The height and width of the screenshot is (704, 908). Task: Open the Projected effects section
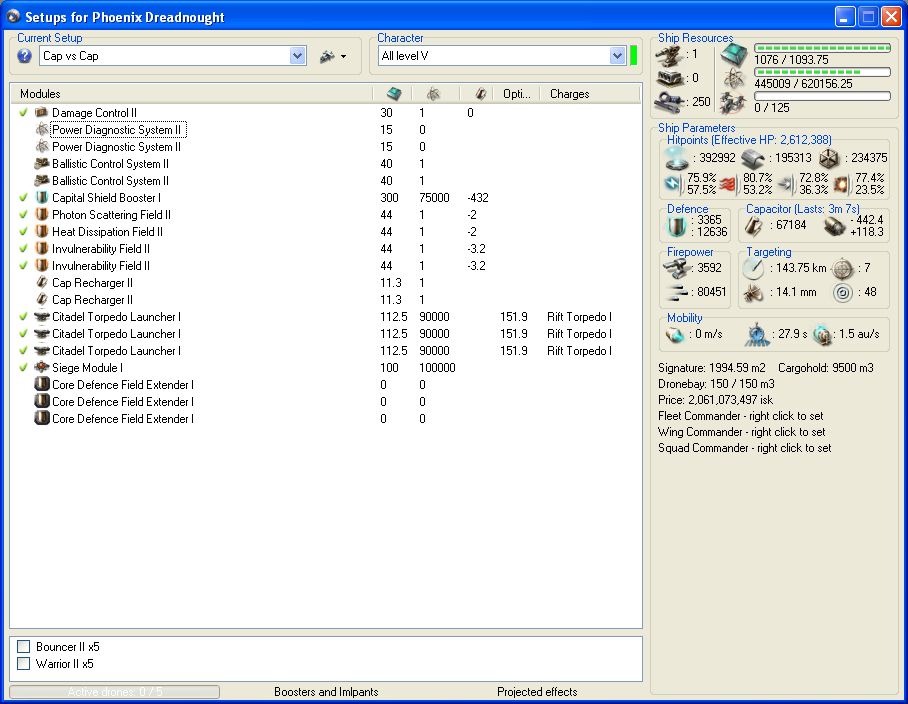[x=537, y=691]
